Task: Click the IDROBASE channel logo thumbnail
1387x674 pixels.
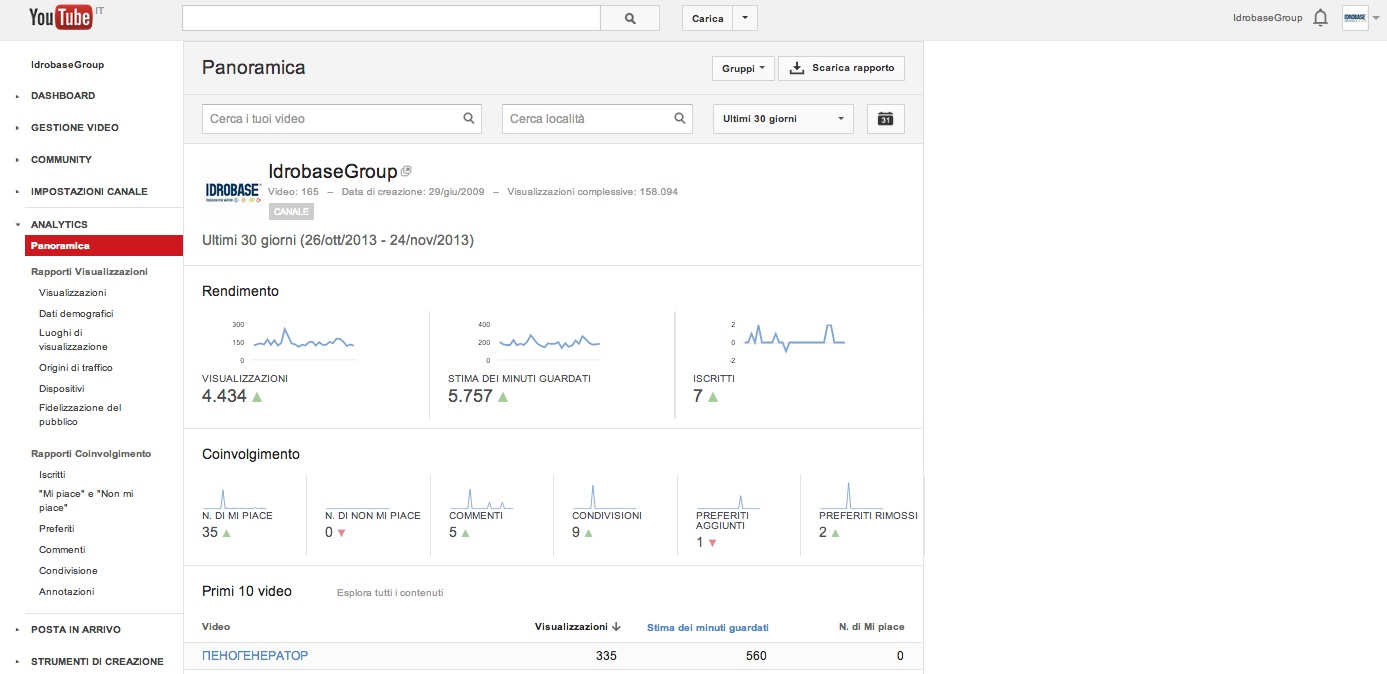Action: pyautogui.click(x=232, y=191)
